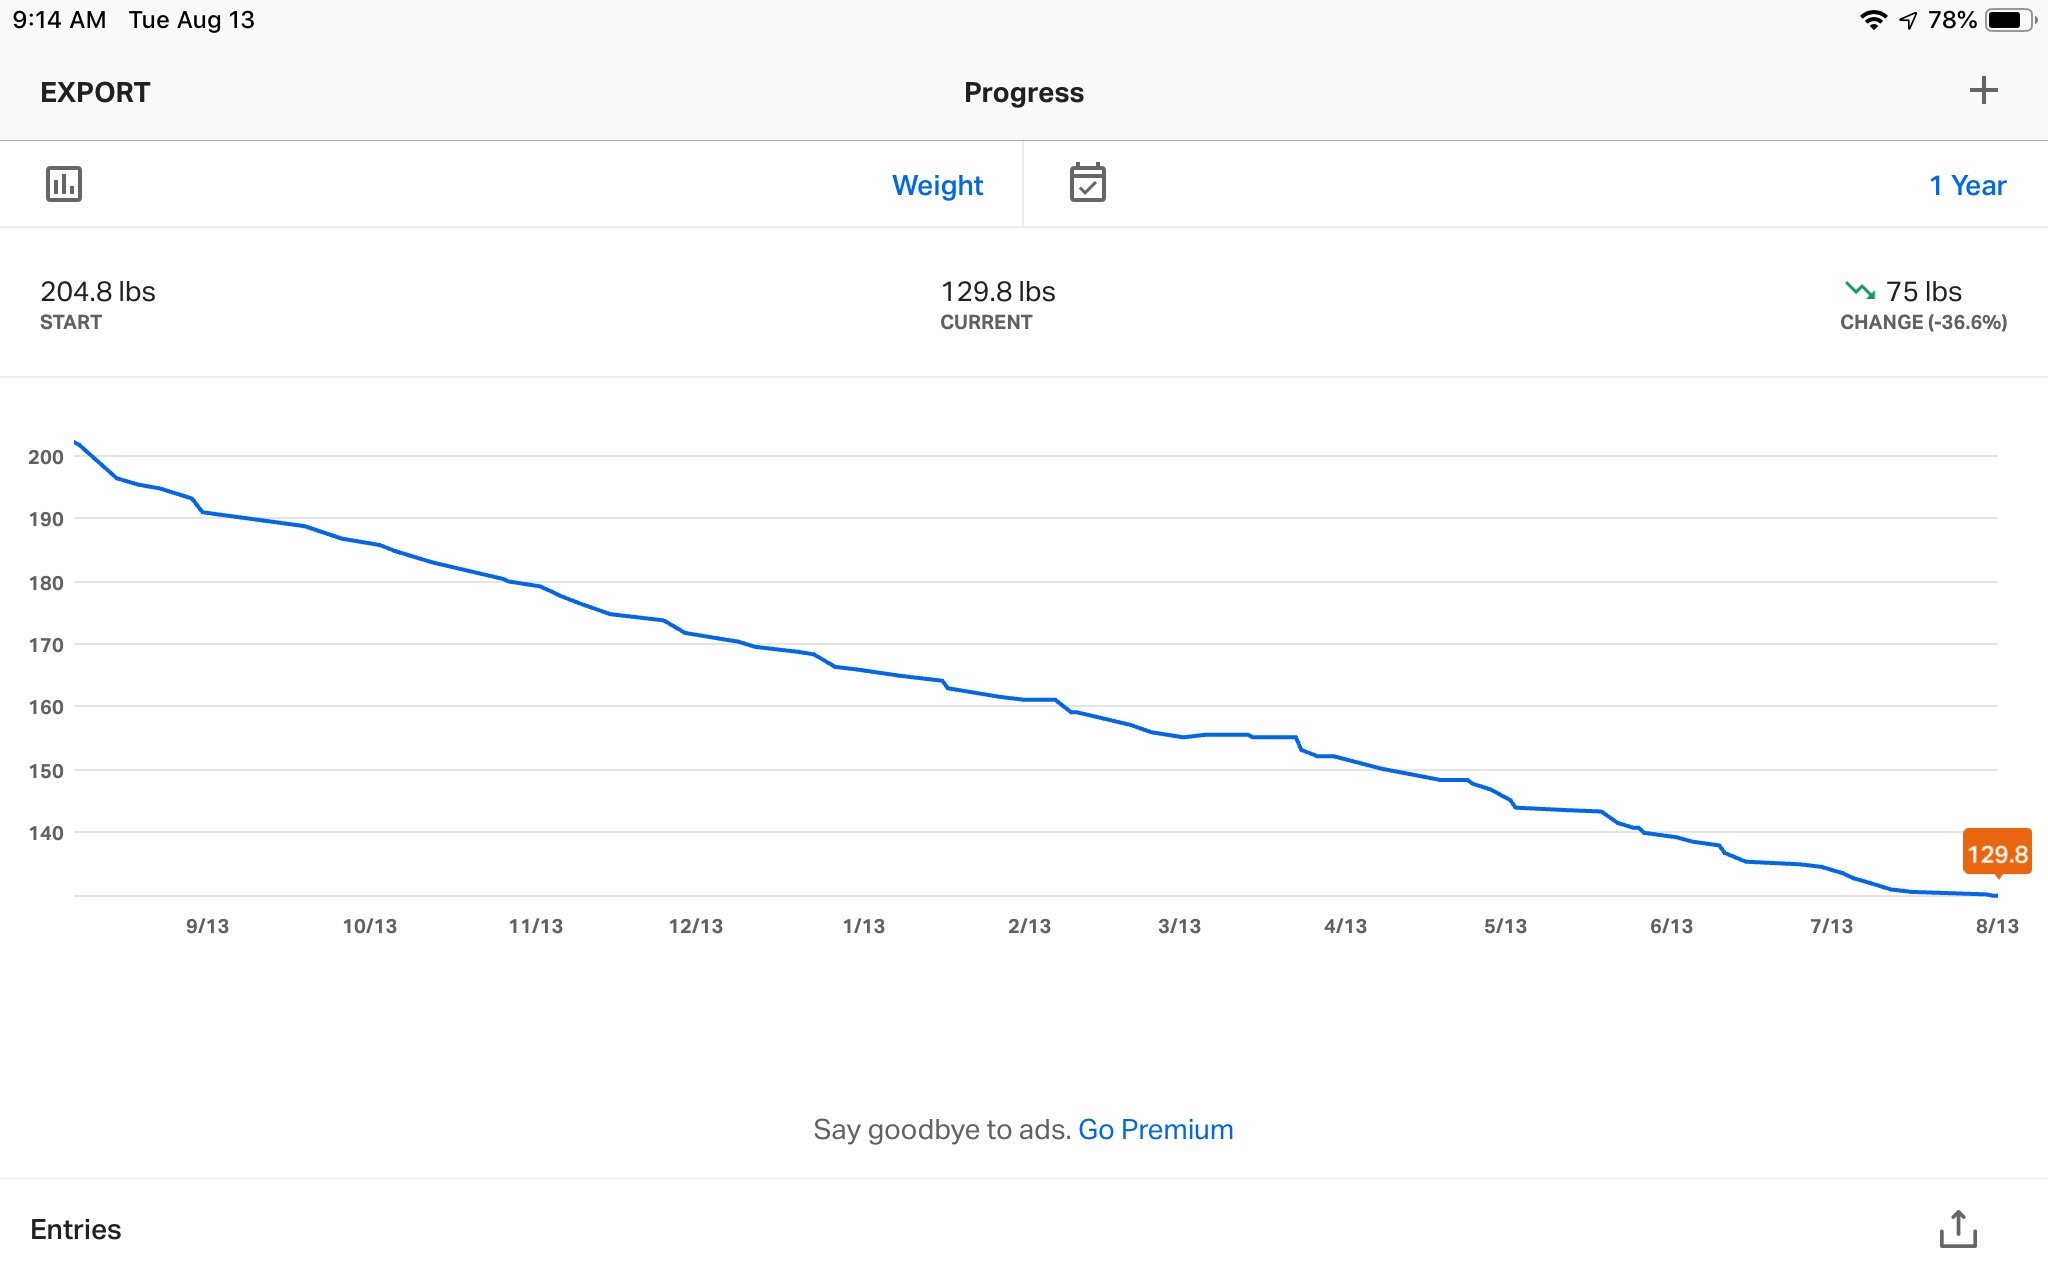Tap the location arrow in status bar
2048x1265 pixels.
coord(1908,20)
